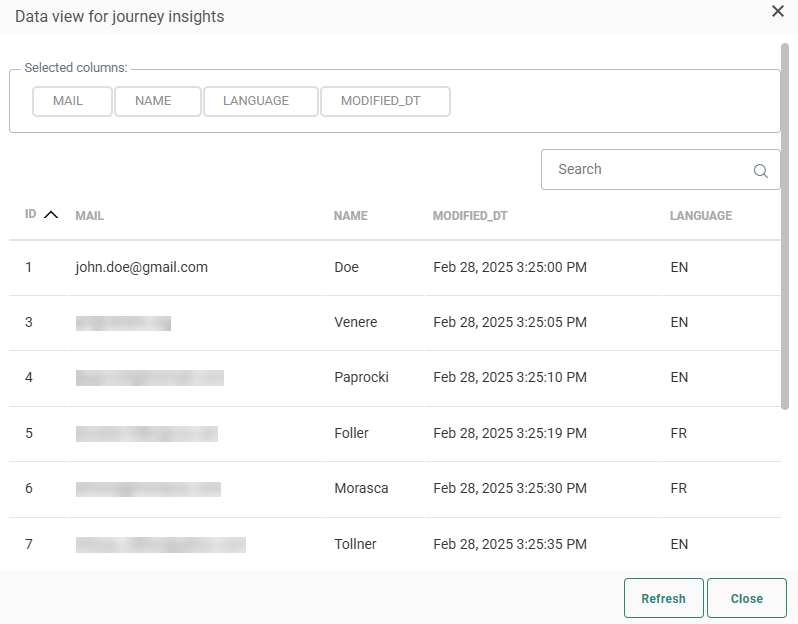Click the Paprocki name cell
This screenshot has height=624, width=798.
click(361, 377)
